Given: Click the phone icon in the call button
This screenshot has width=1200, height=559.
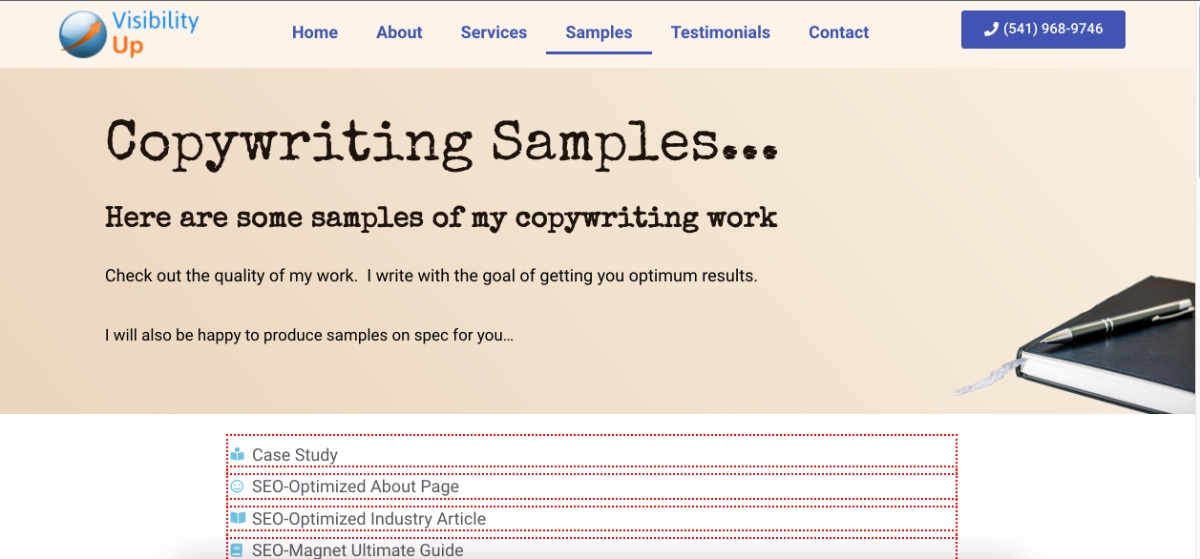Looking at the screenshot, I should [x=991, y=30].
